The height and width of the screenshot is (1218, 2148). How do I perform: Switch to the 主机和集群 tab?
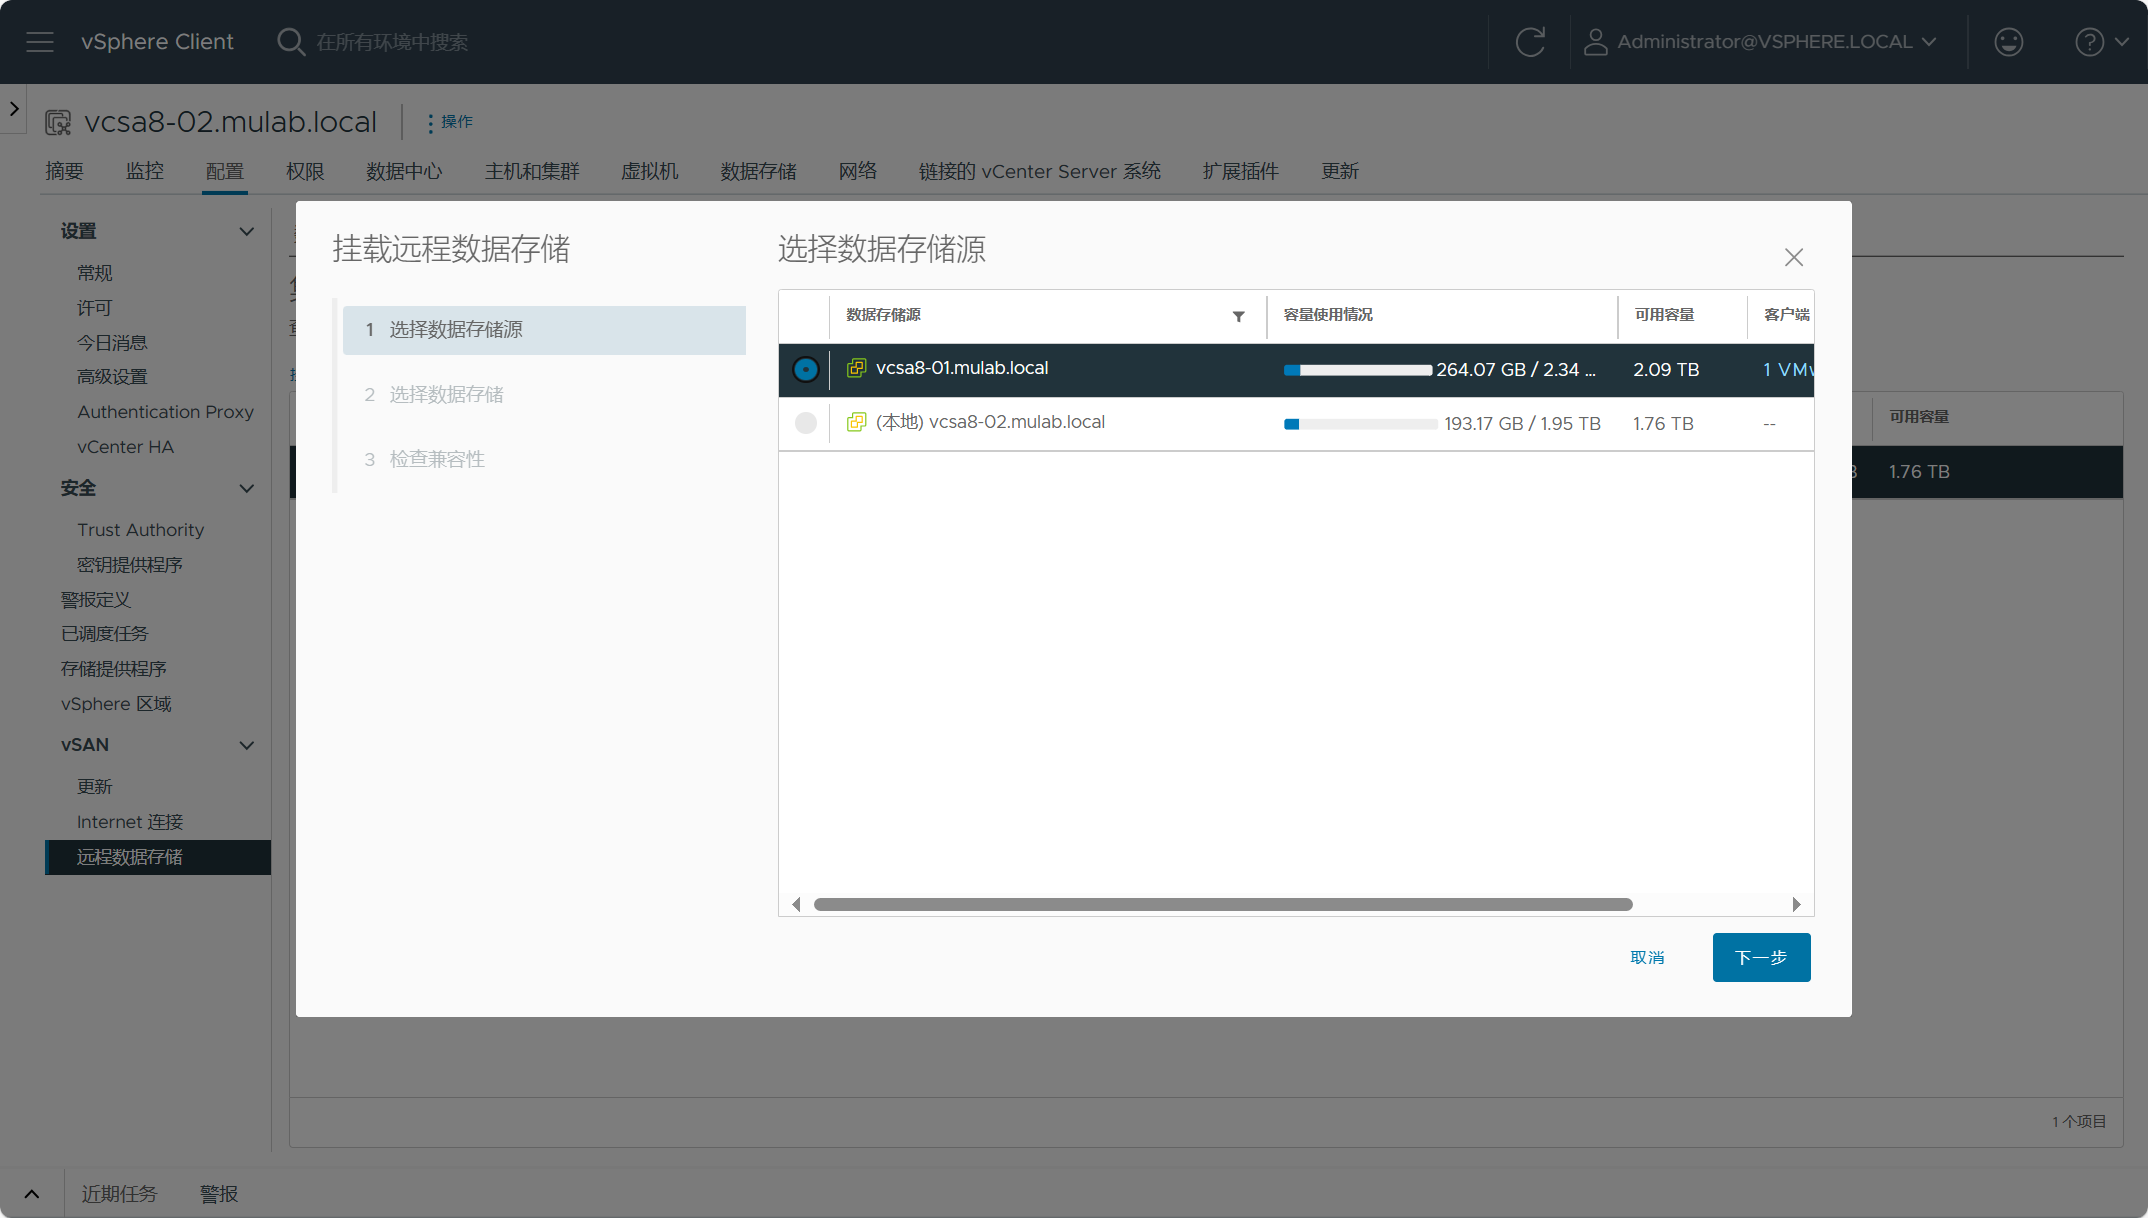(x=532, y=171)
